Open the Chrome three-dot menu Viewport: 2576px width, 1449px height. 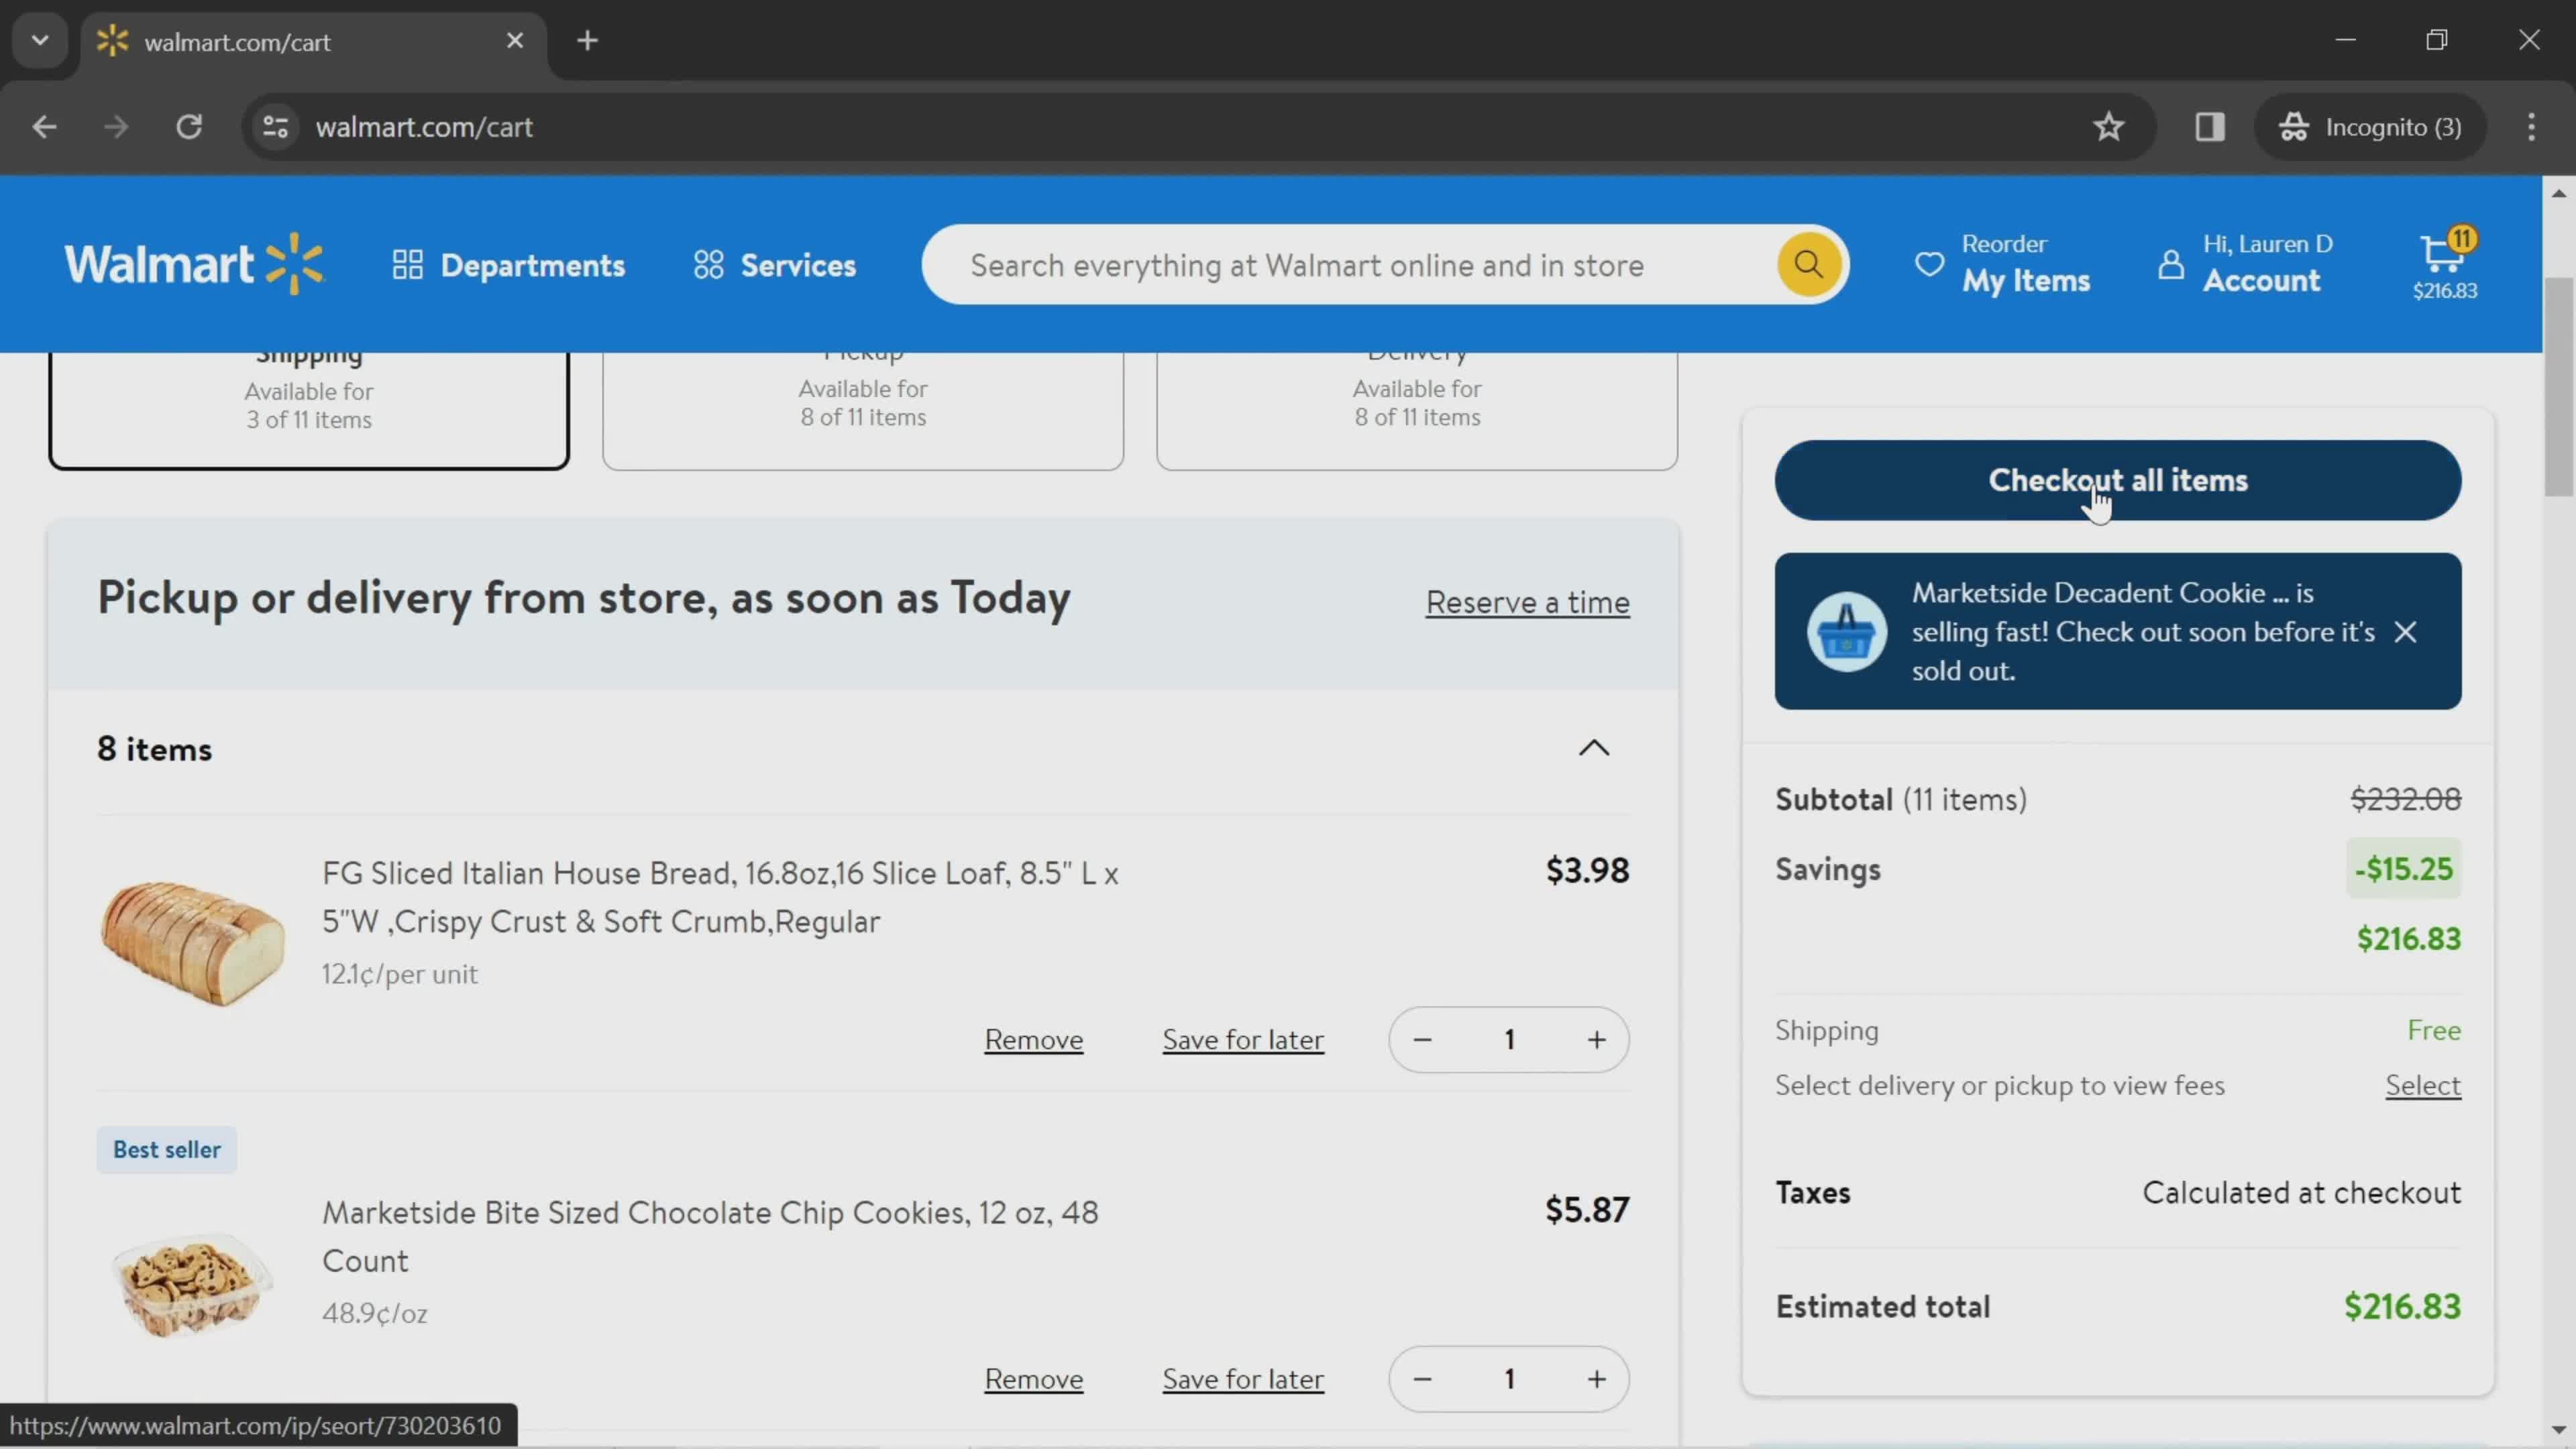(2531, 127)
